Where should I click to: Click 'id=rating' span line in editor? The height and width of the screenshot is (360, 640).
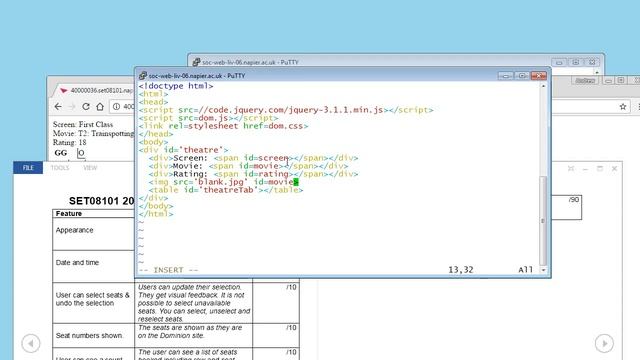(x=253, y=174)
